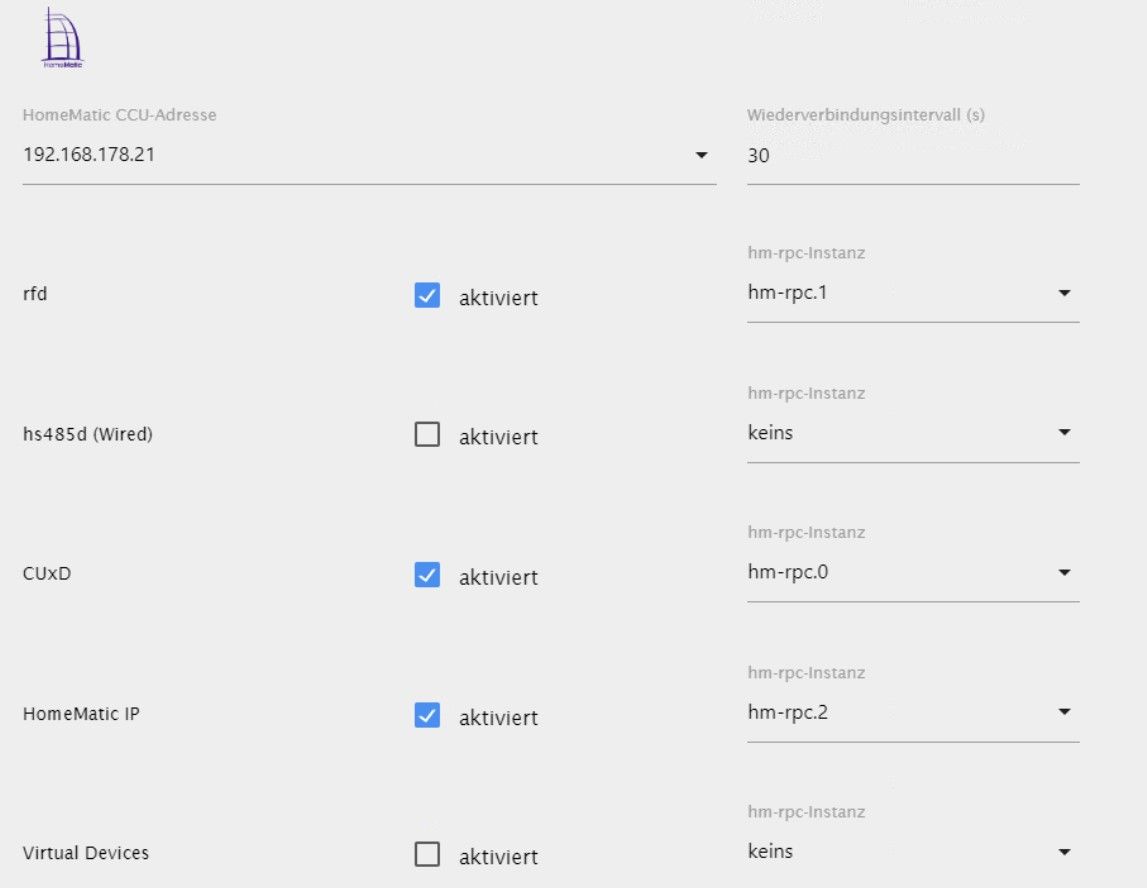Click the 192.168.178.21 address field
Screen dimensions: 1147x888
(350, 156)
